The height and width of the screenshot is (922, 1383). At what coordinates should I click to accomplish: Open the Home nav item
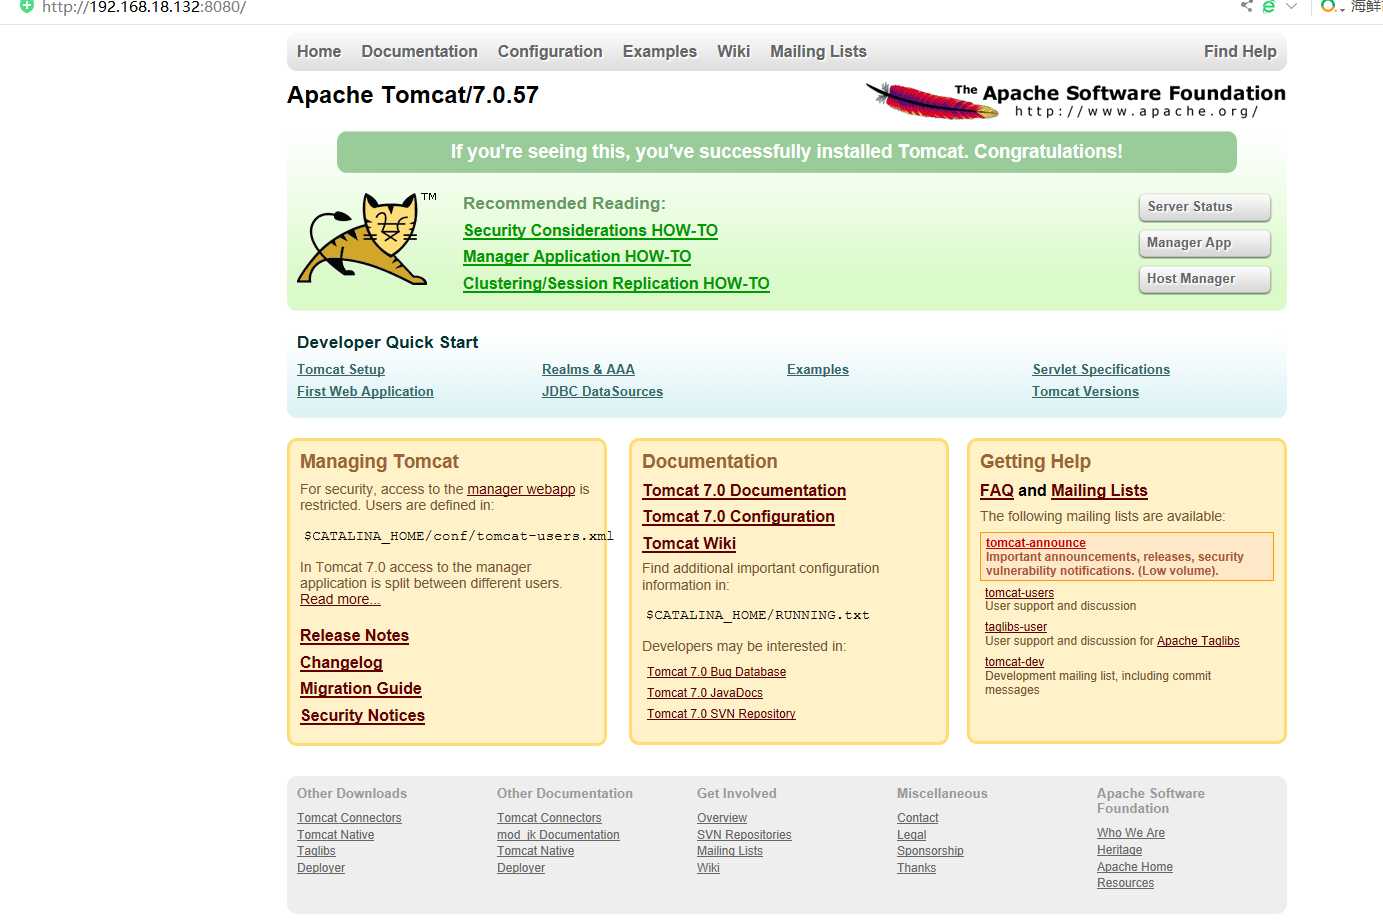(319, 52)
